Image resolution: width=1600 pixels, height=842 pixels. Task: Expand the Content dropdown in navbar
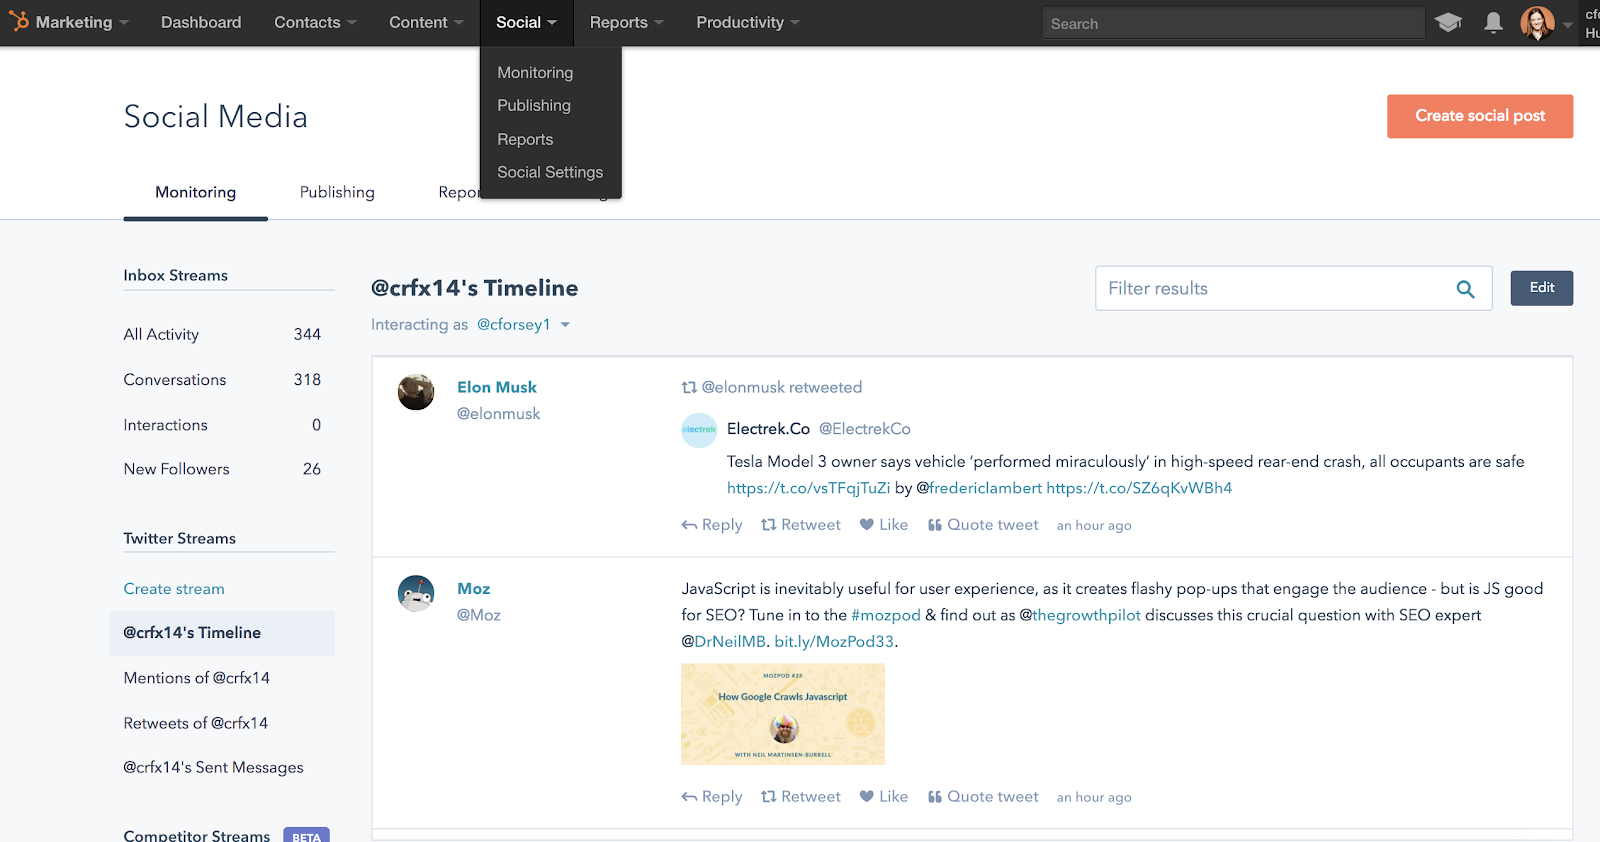tap(426, 22)
